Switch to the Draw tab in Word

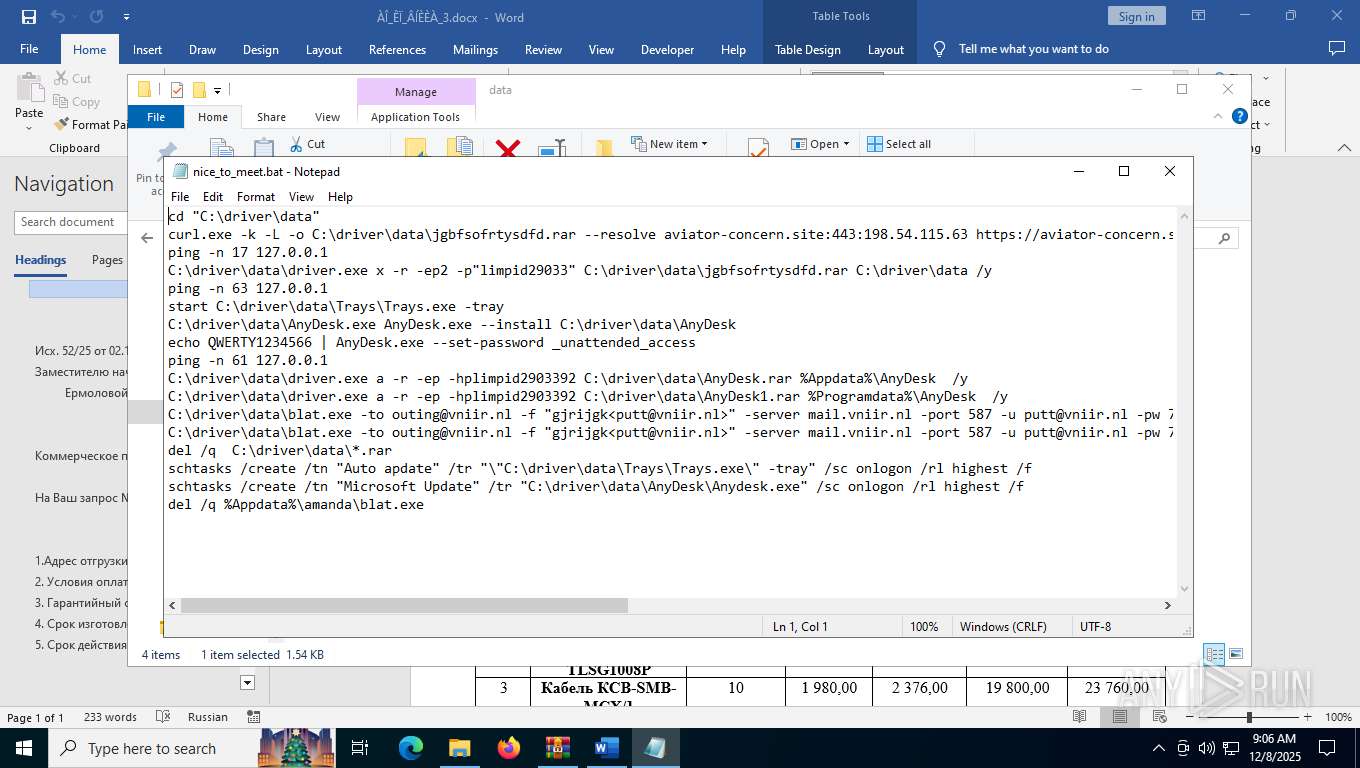pyautogui.click(x=202, y=49)
